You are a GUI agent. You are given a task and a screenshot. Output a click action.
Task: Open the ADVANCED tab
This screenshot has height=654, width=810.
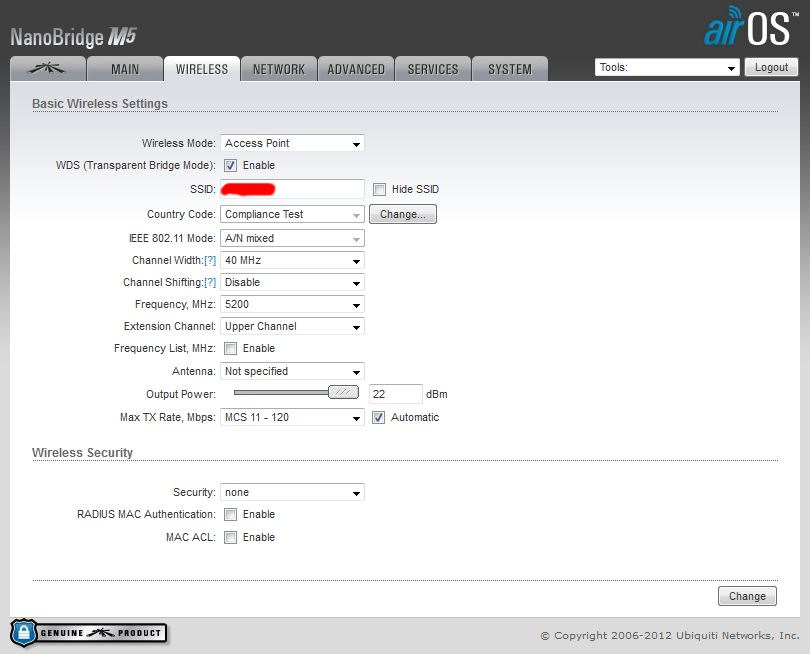pyautogui.click(x=356, y=69)
